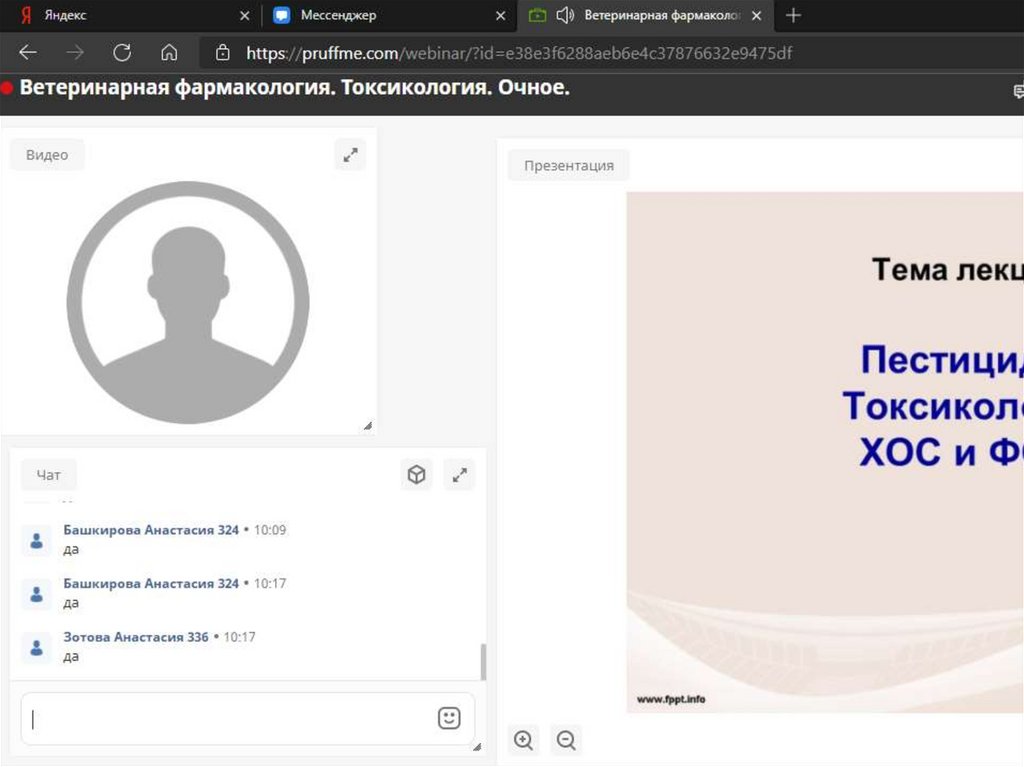Click the cube icon in Chat panel
The width and height of the screenshot is (1024, 767).
pos(416,475)
